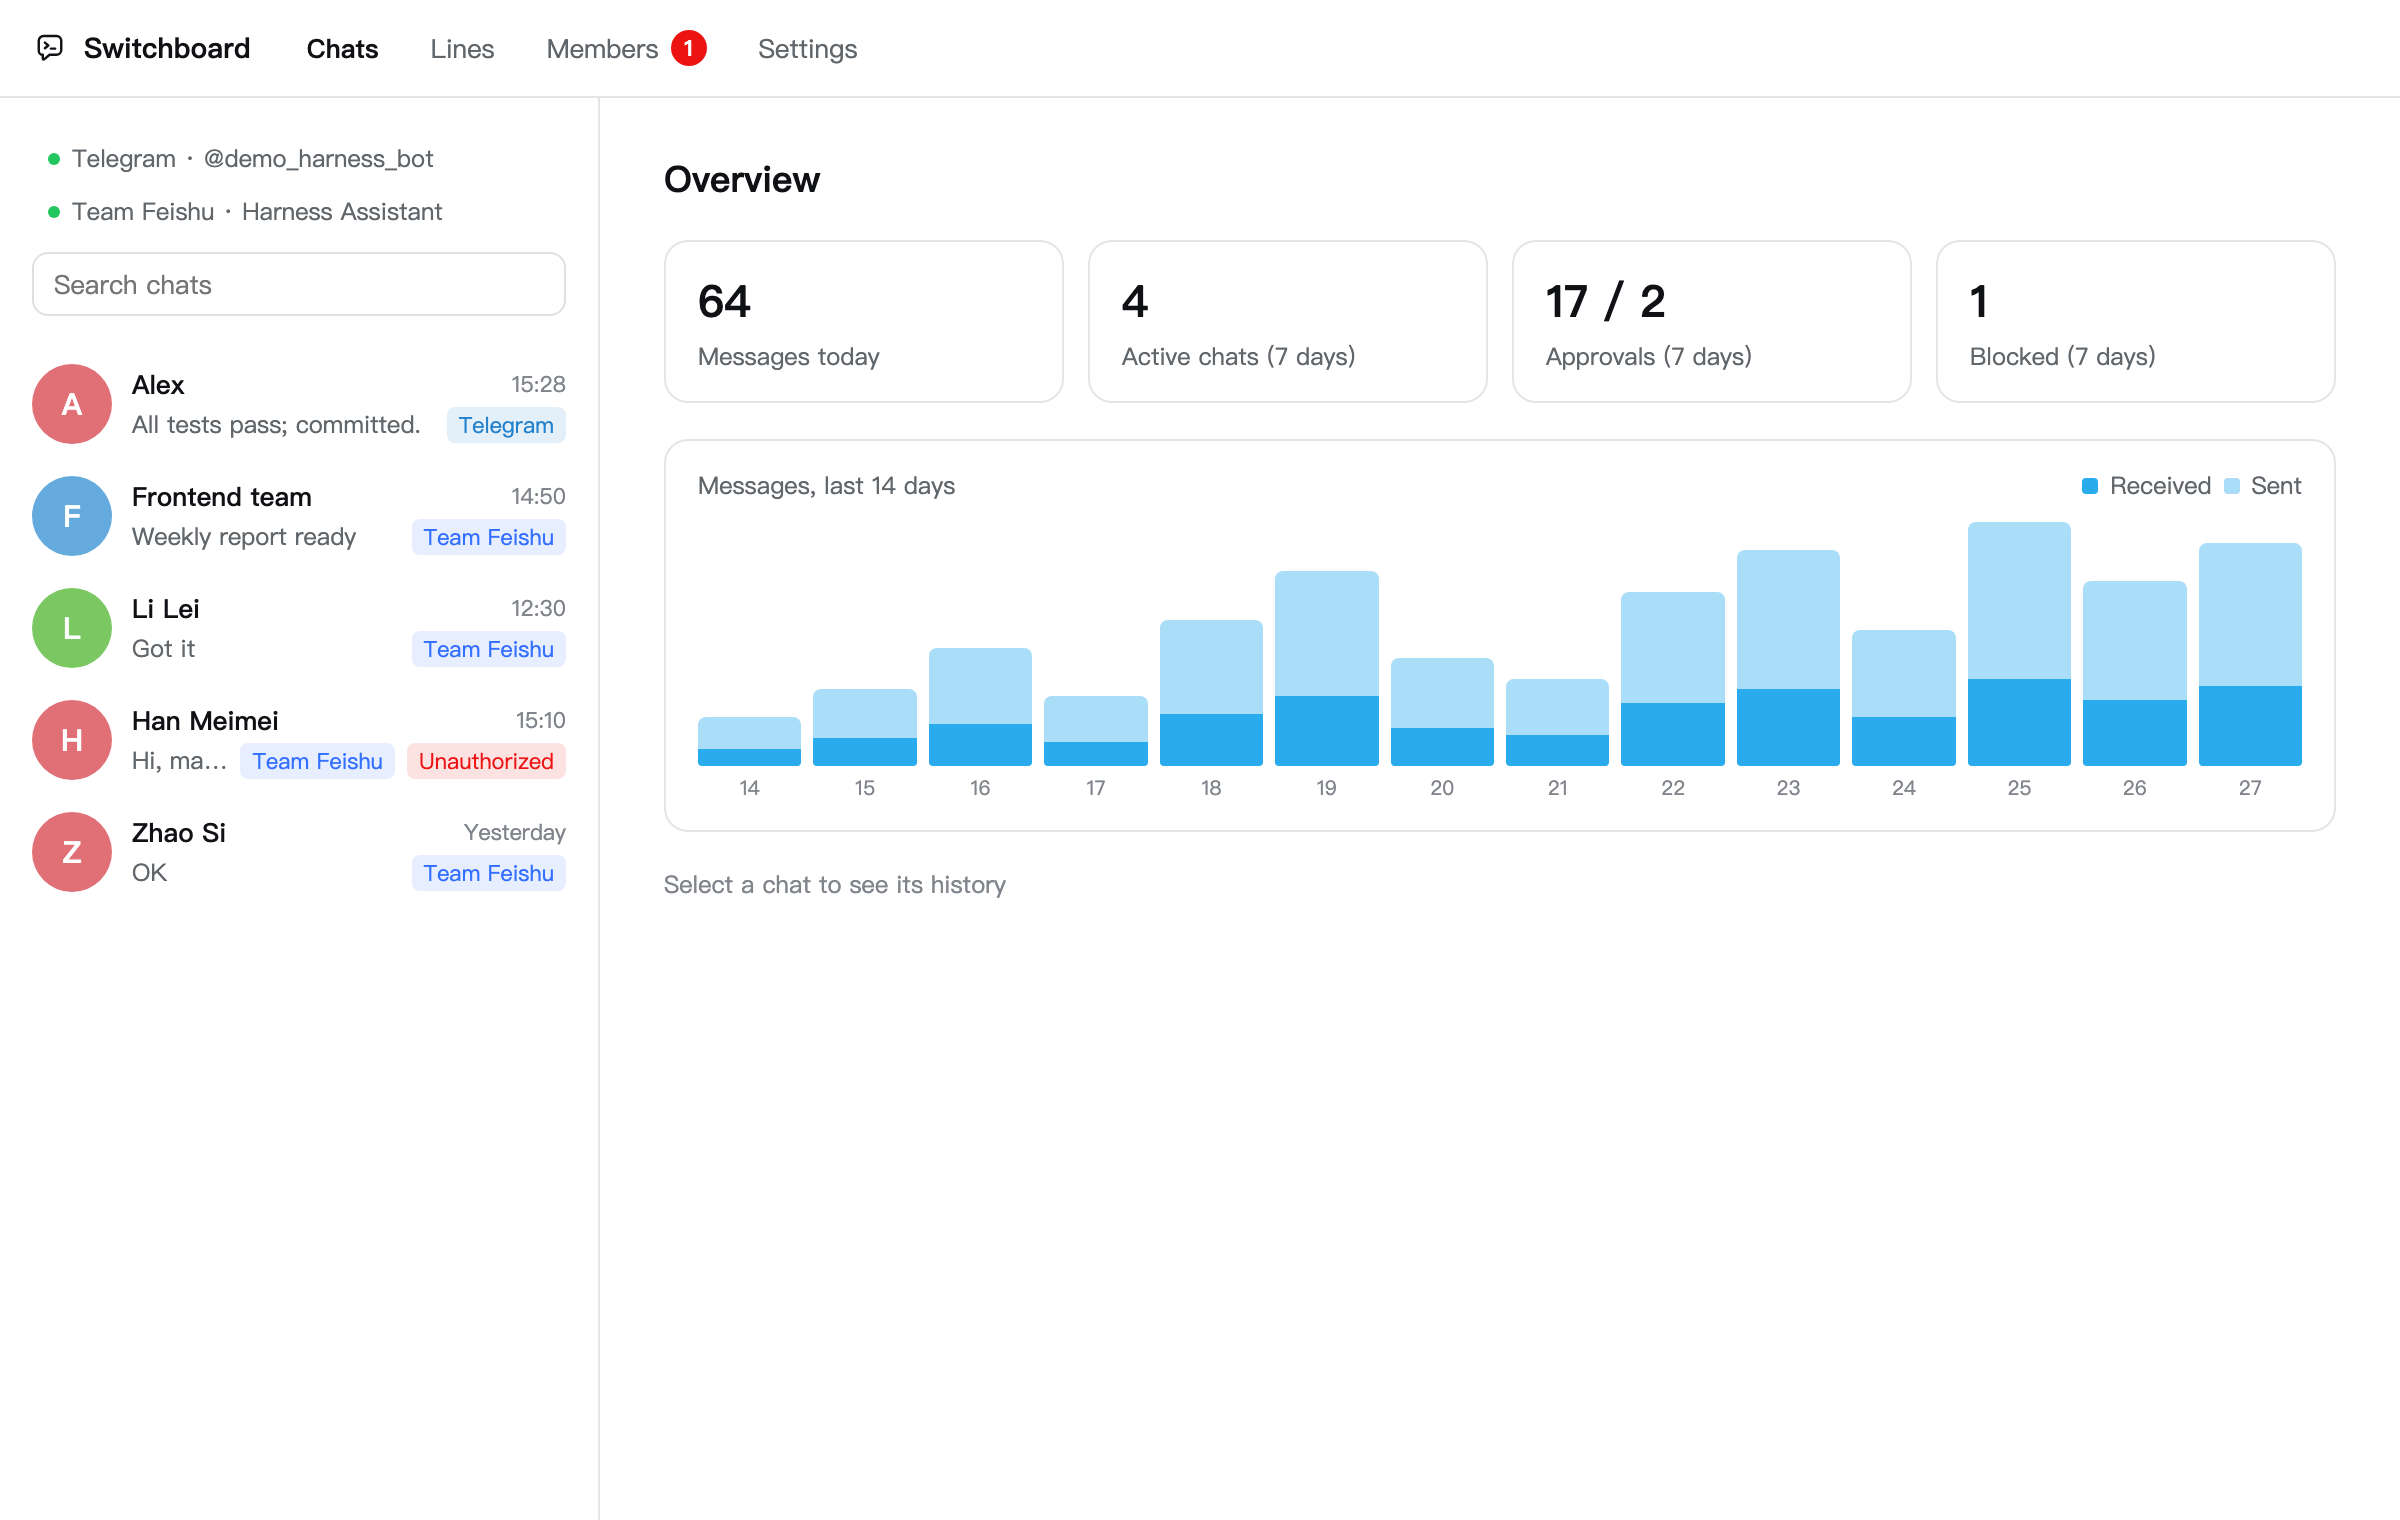
Task: Click the chart bar for day 18
Action: [1211, 693]
